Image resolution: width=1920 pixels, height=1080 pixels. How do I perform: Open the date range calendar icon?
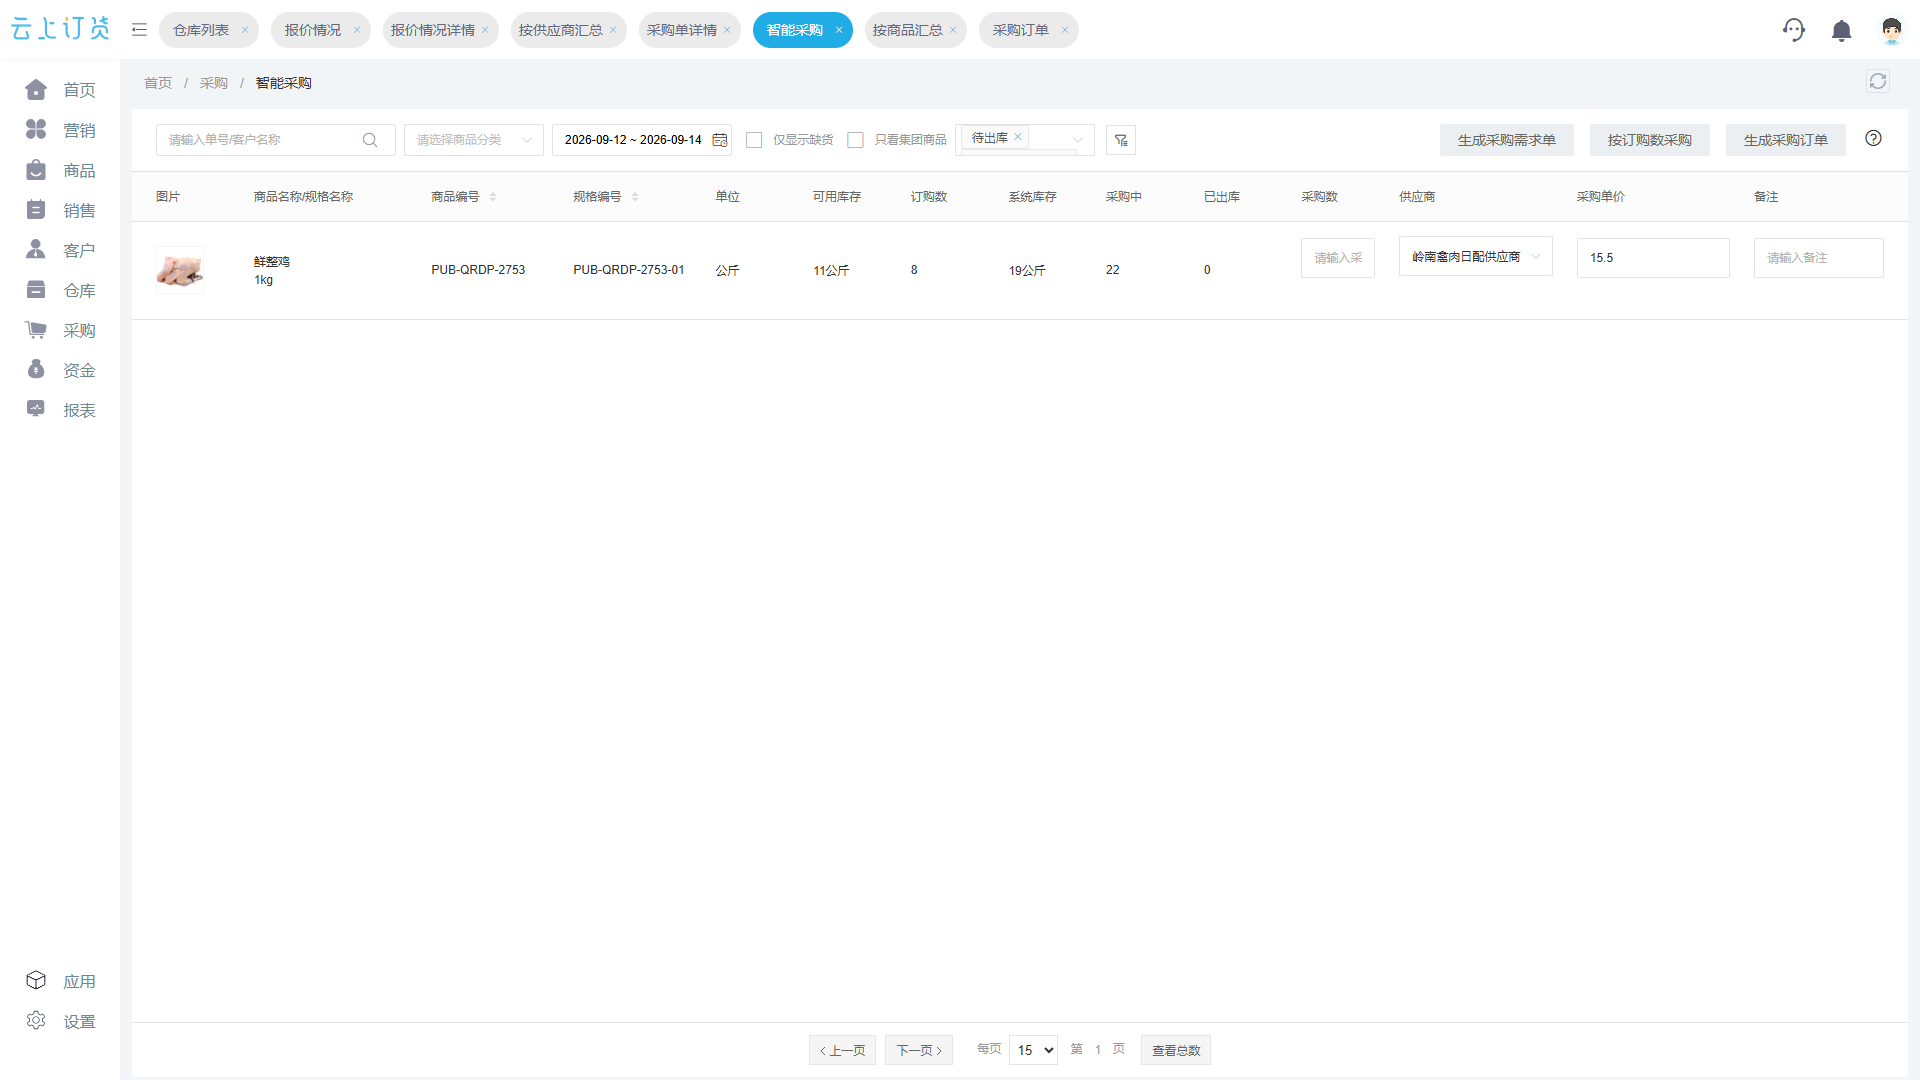click(720, 140)
